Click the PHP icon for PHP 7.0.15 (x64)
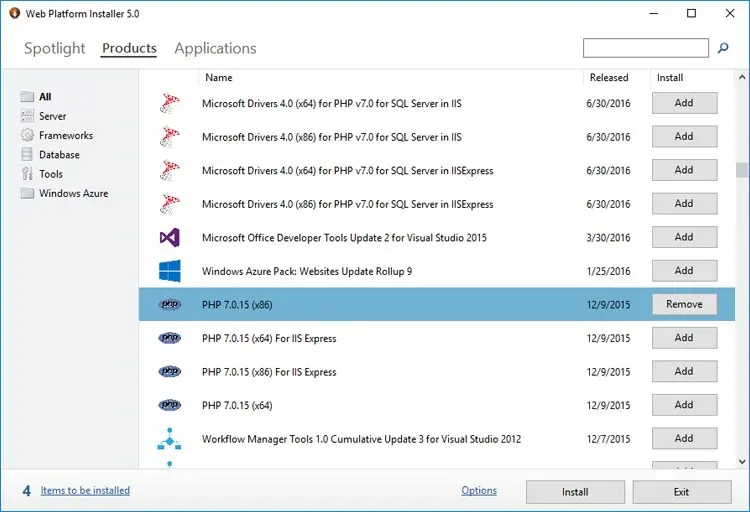Viewport: 750px width, 512px height. 169,405
